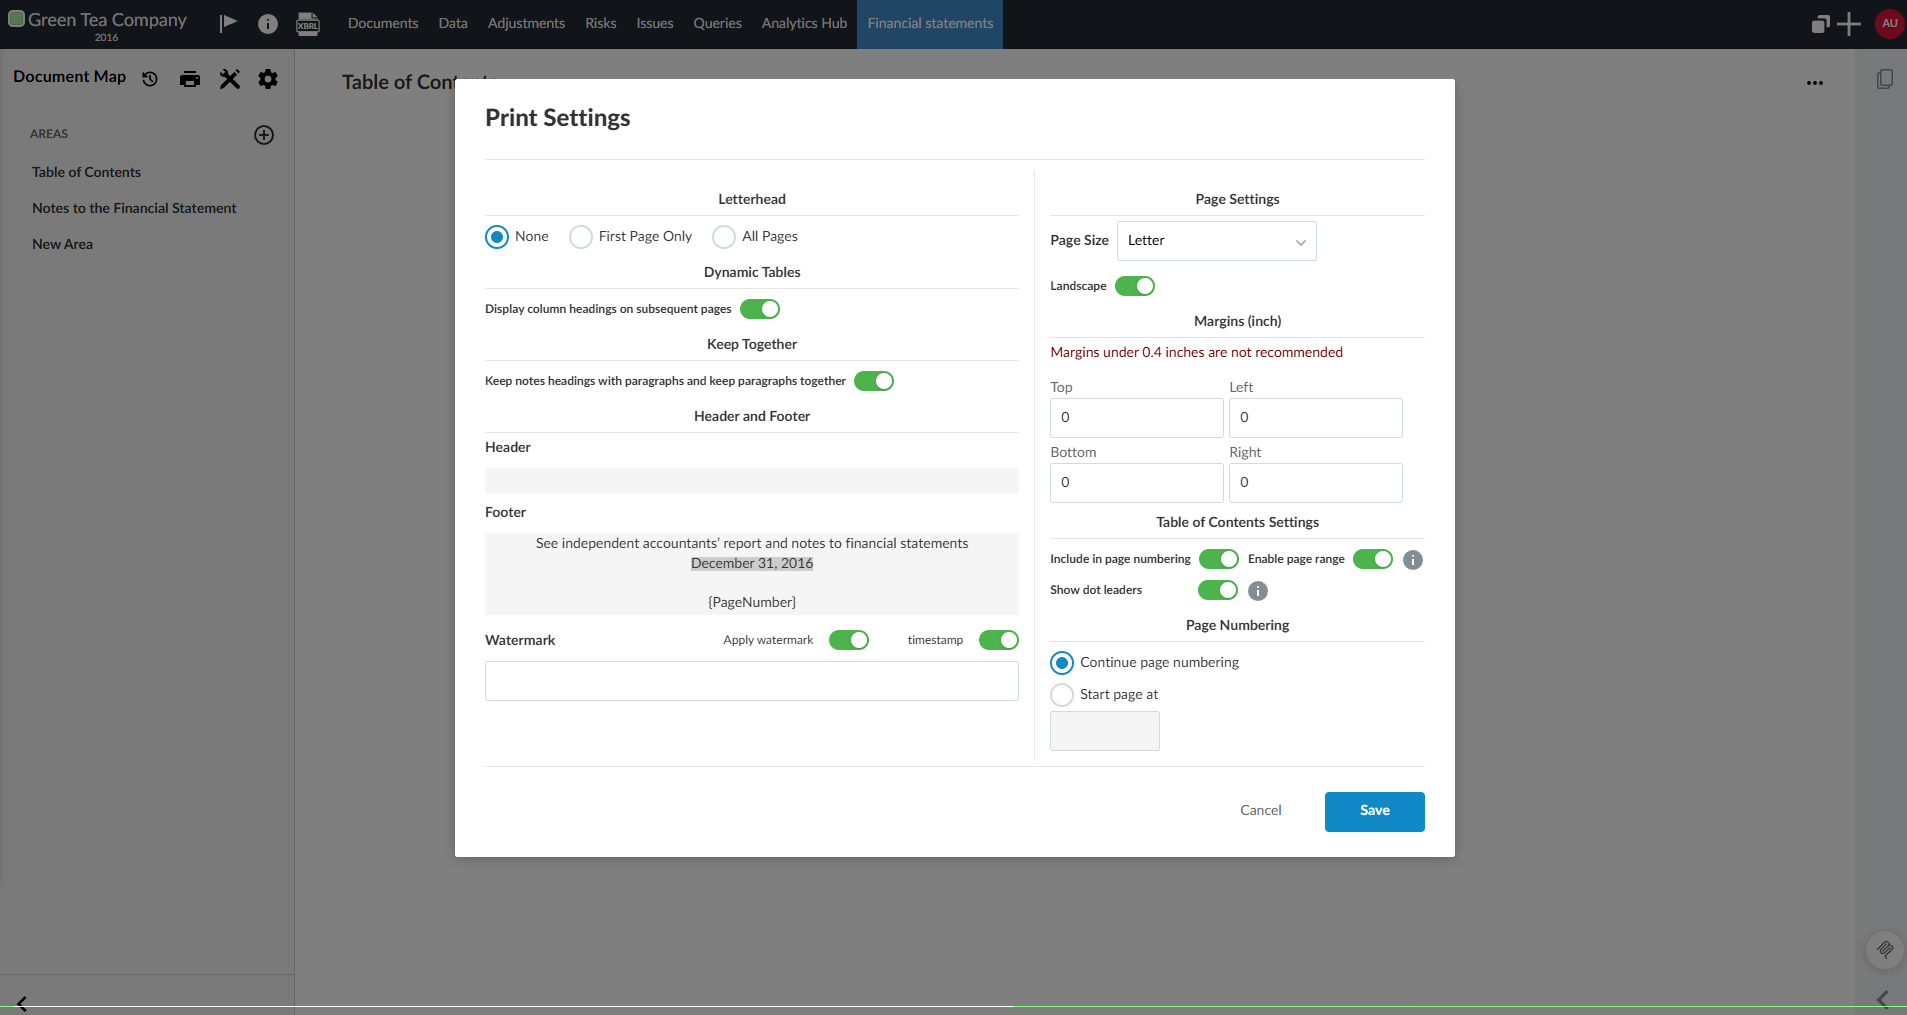1907x1015 pixels.
Task: Click the plus icon to add a new Area
Action: click(x=263, y=134)
